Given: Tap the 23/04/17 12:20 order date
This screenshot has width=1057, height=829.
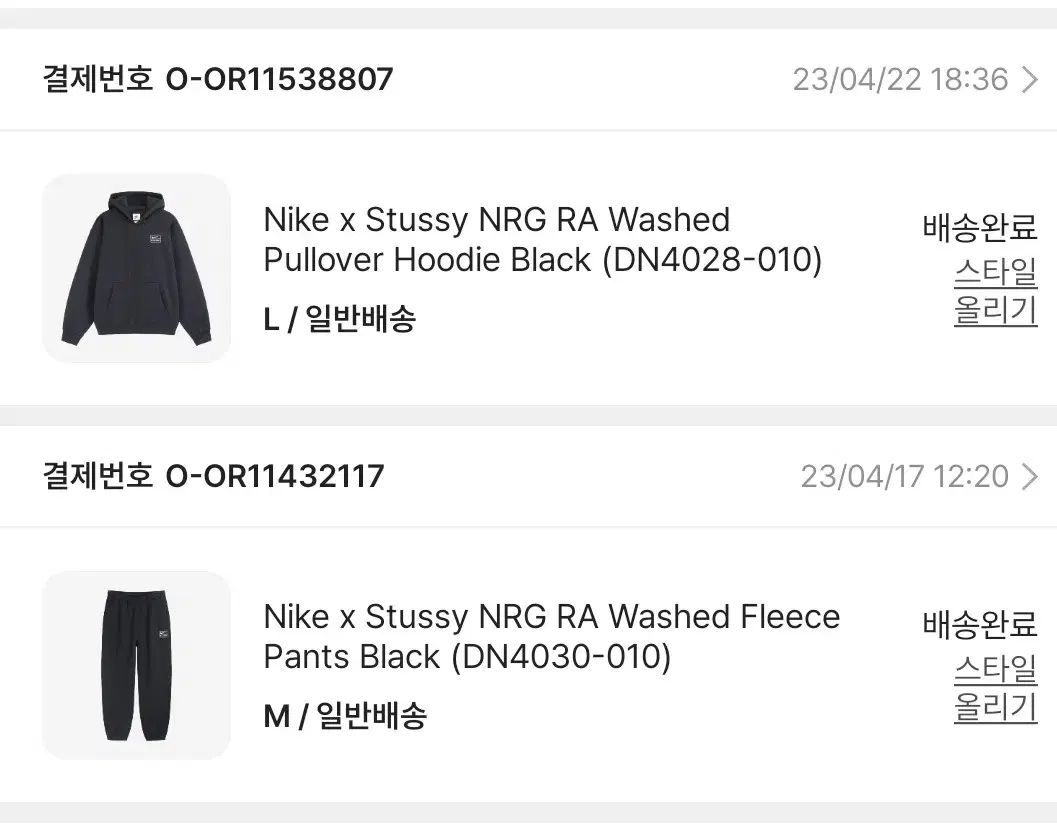Looking at the screenshot, I should tap(904, 476).
